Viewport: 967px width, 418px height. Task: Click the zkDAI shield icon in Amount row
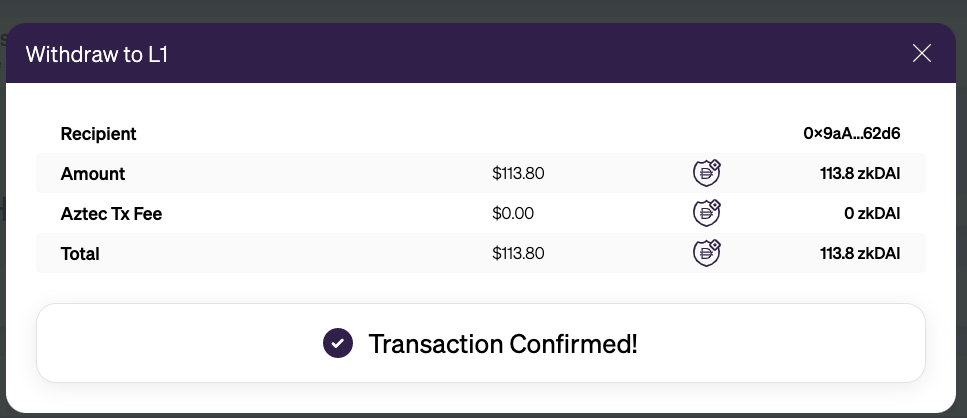707,173
